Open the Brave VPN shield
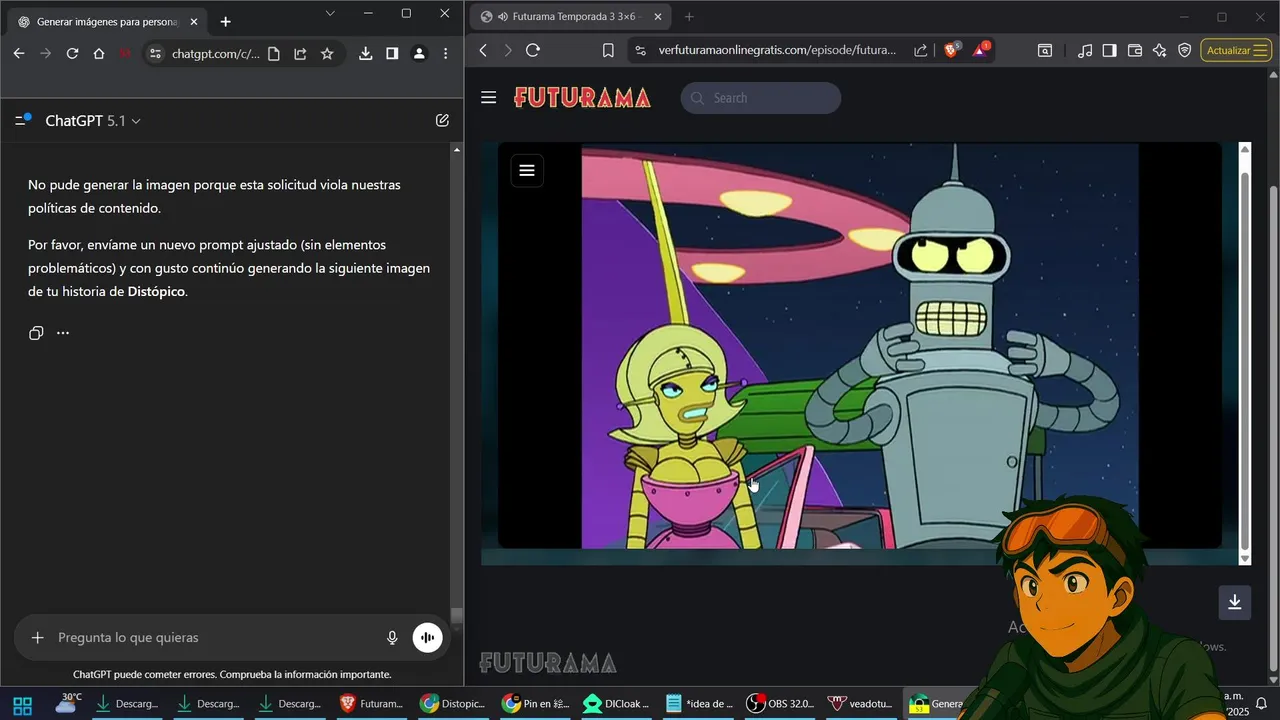1280x720 pixels. [1184, 50]
